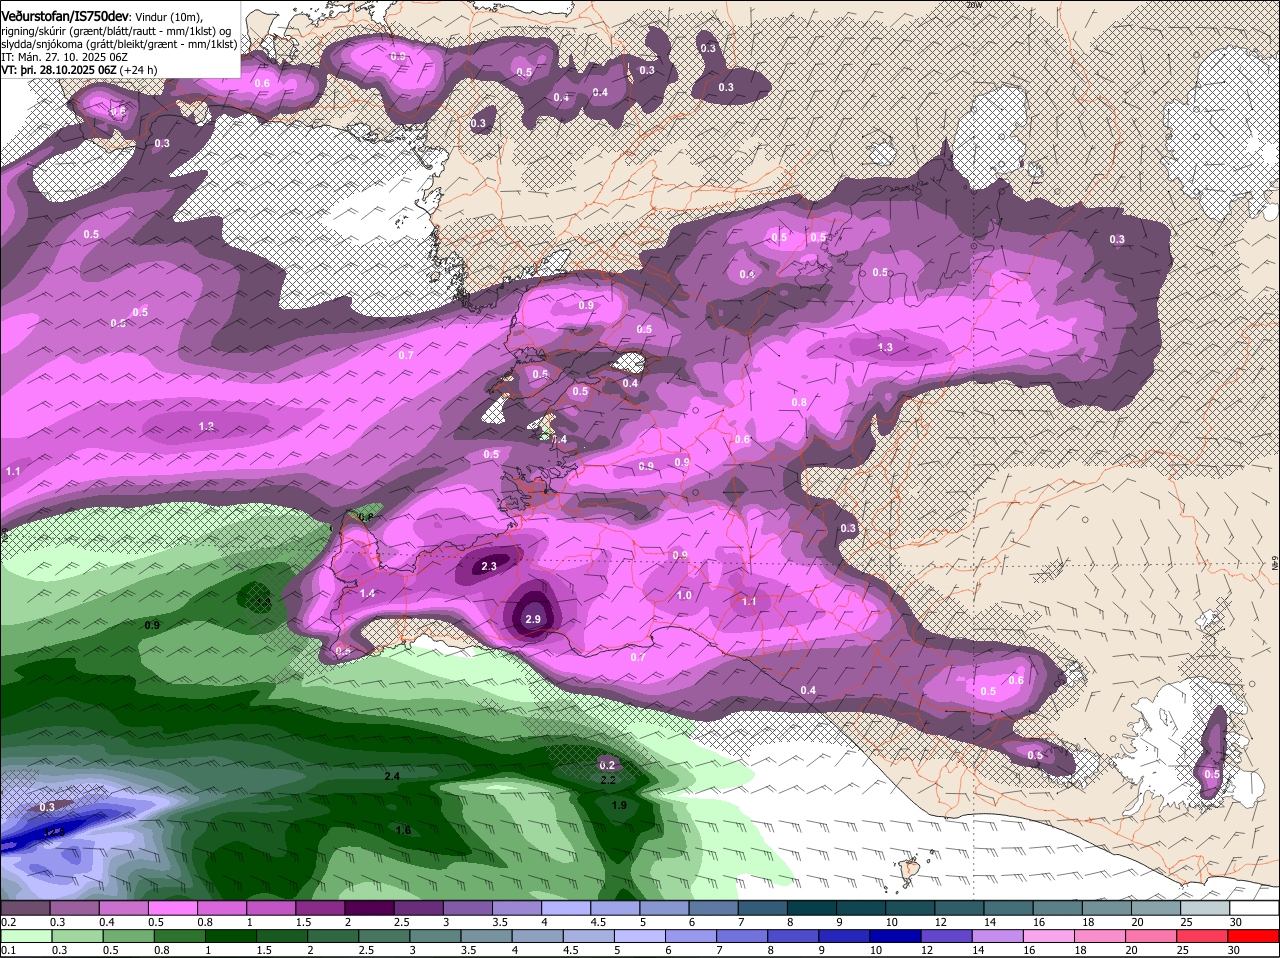Click the 1.6 value in the rain area
This screenshot has height=958, width=1280.
coord(404,830)
